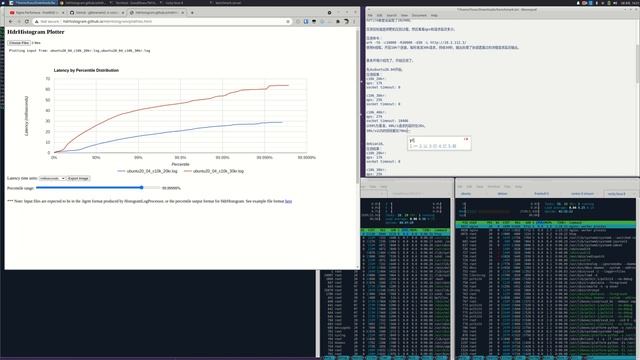
Task: Close the HdrHistogram browser tab
Action: (x=182, y=13)
